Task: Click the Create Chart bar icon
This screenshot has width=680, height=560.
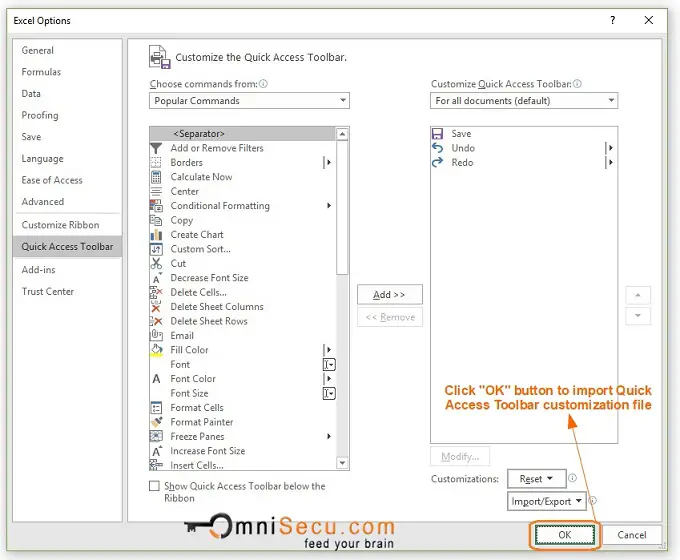Action: (x=156, y=235)
